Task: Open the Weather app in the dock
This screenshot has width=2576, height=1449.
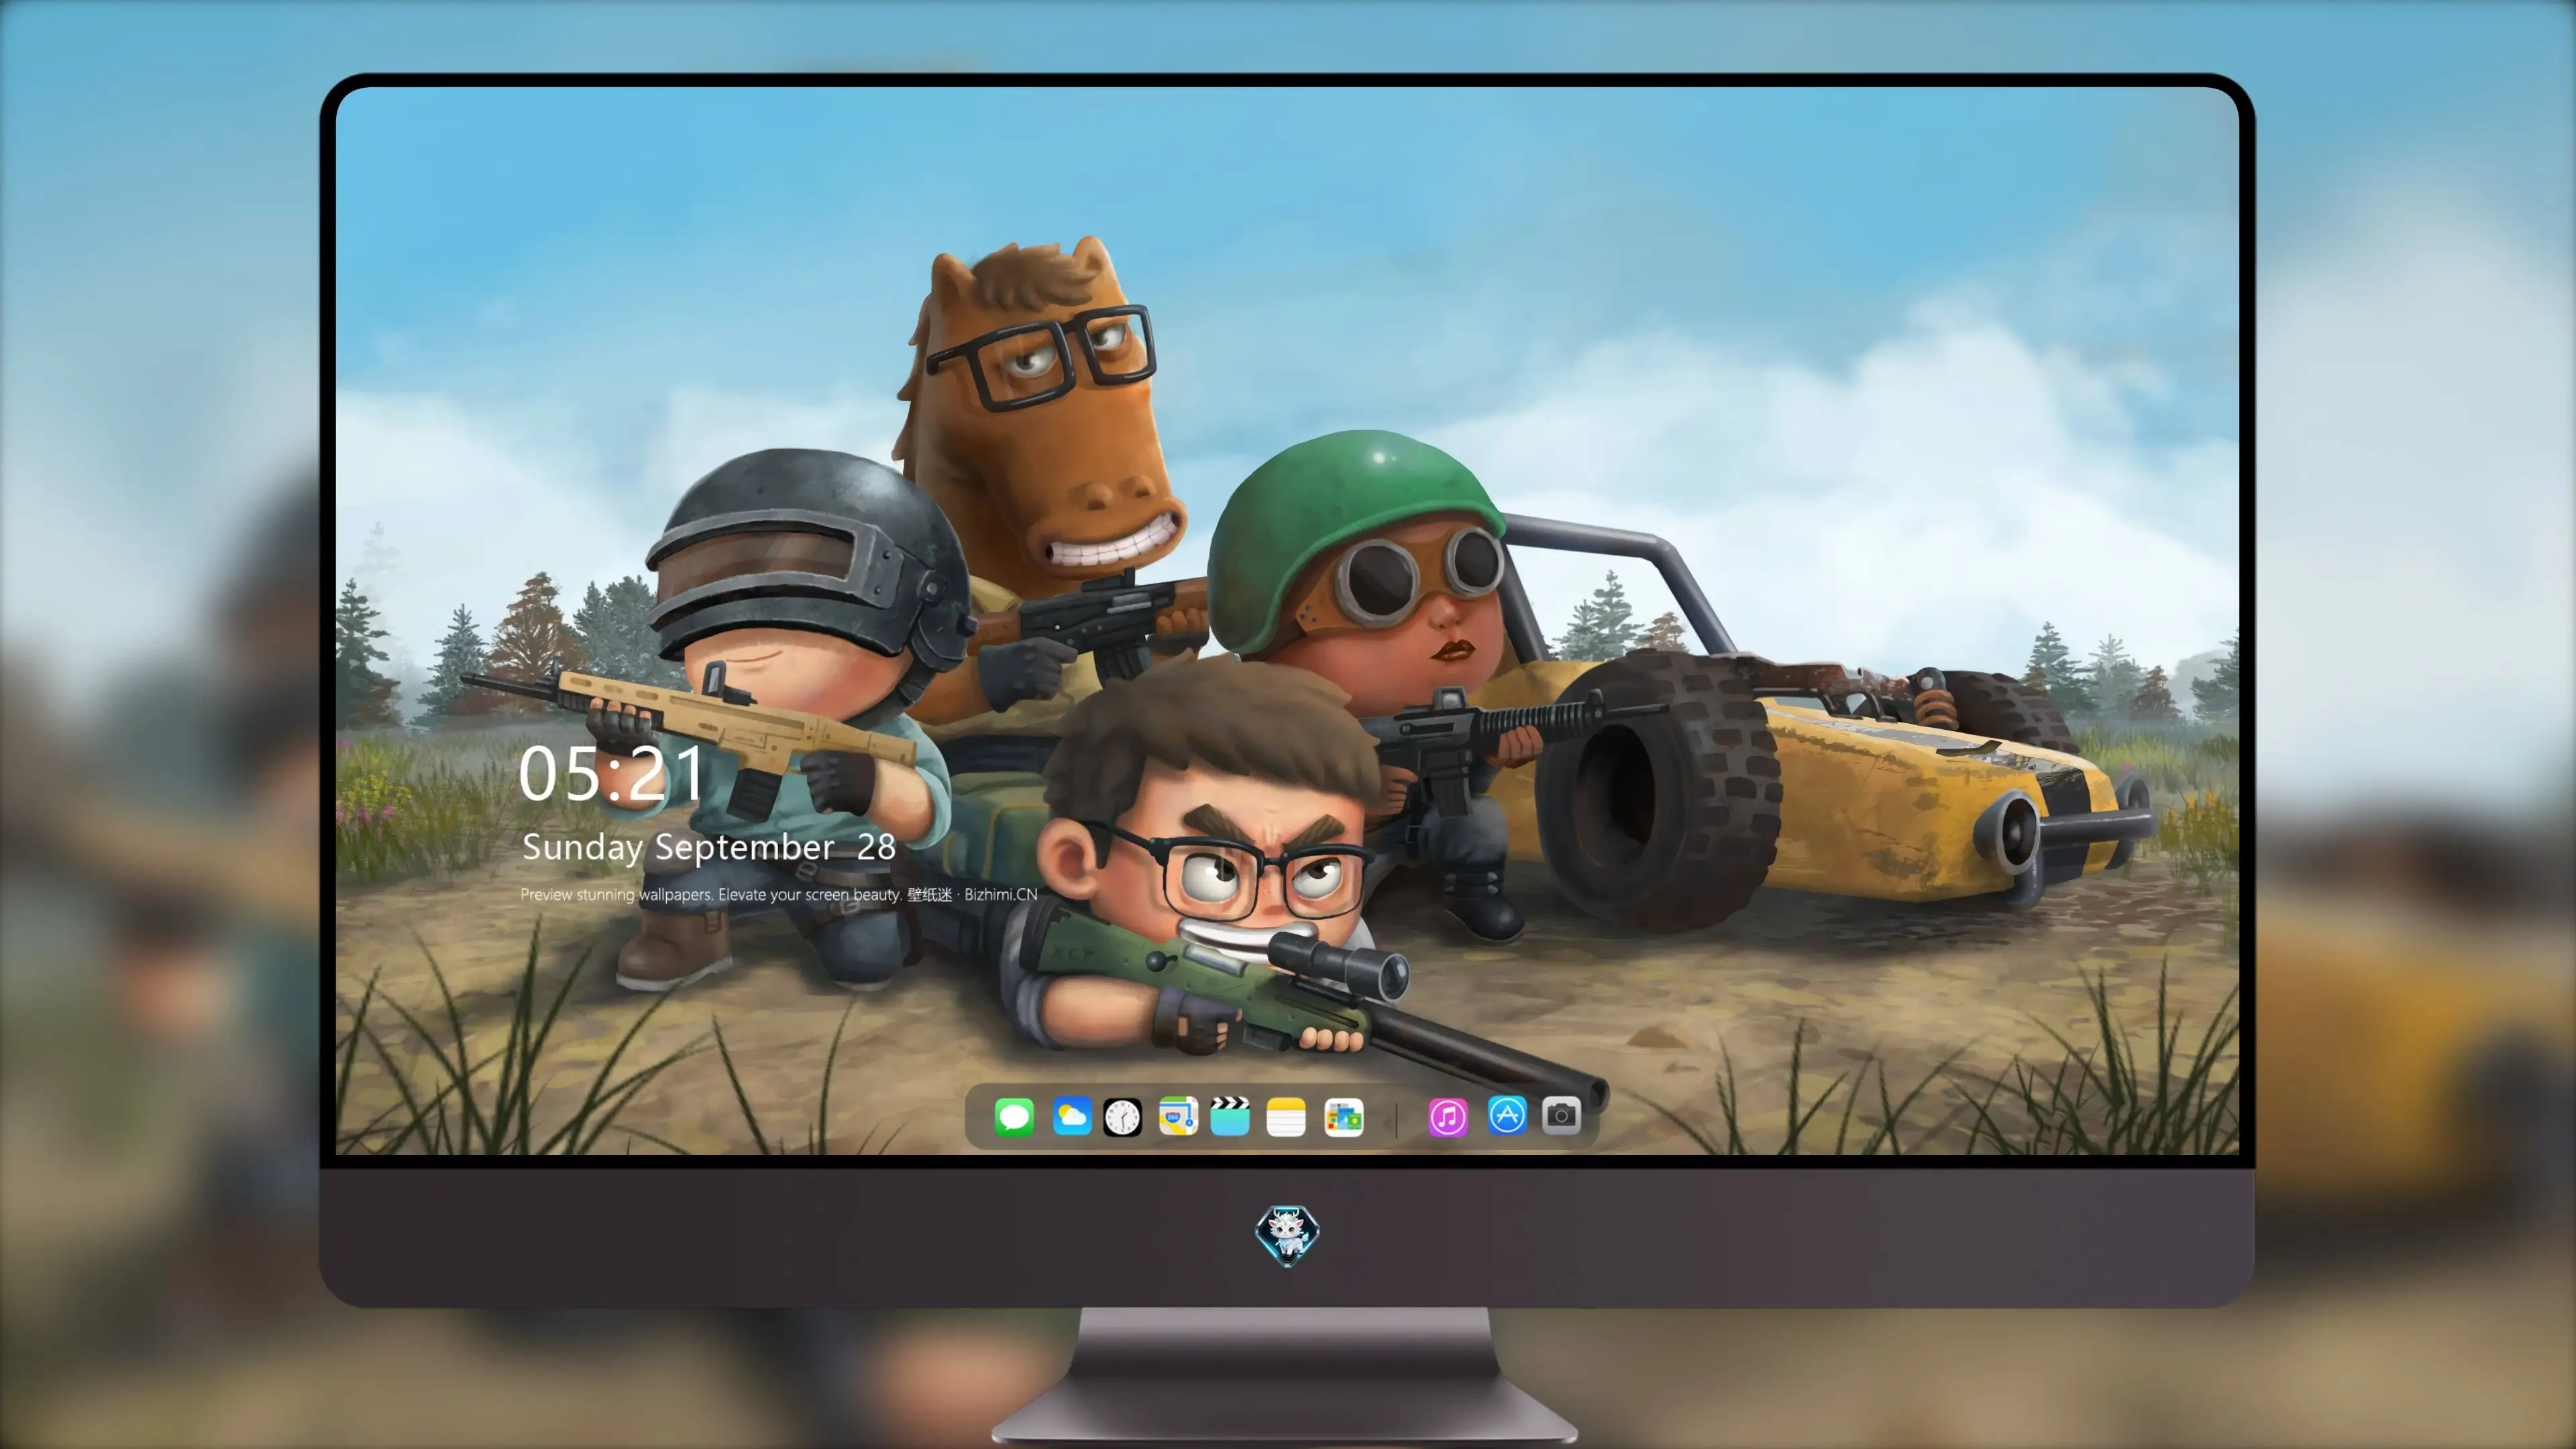Action: (x=1071, y=1116)
